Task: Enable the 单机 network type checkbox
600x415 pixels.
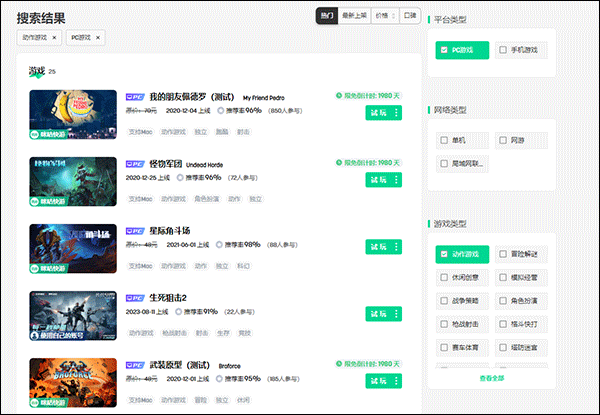Action: tap(444, 140)
